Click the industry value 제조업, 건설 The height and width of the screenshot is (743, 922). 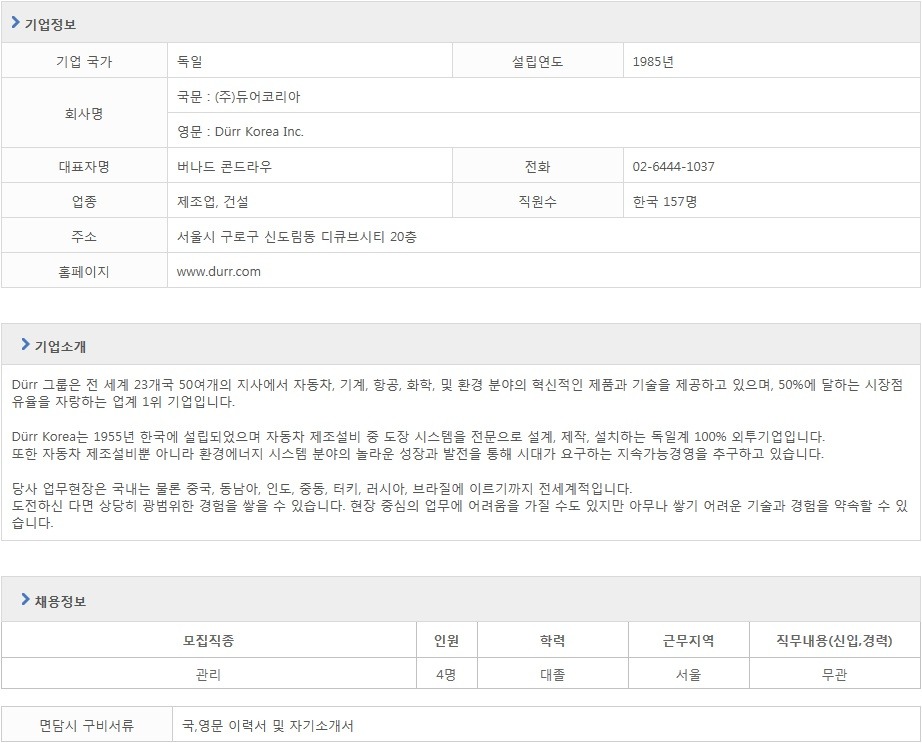[x=213, y=202]
